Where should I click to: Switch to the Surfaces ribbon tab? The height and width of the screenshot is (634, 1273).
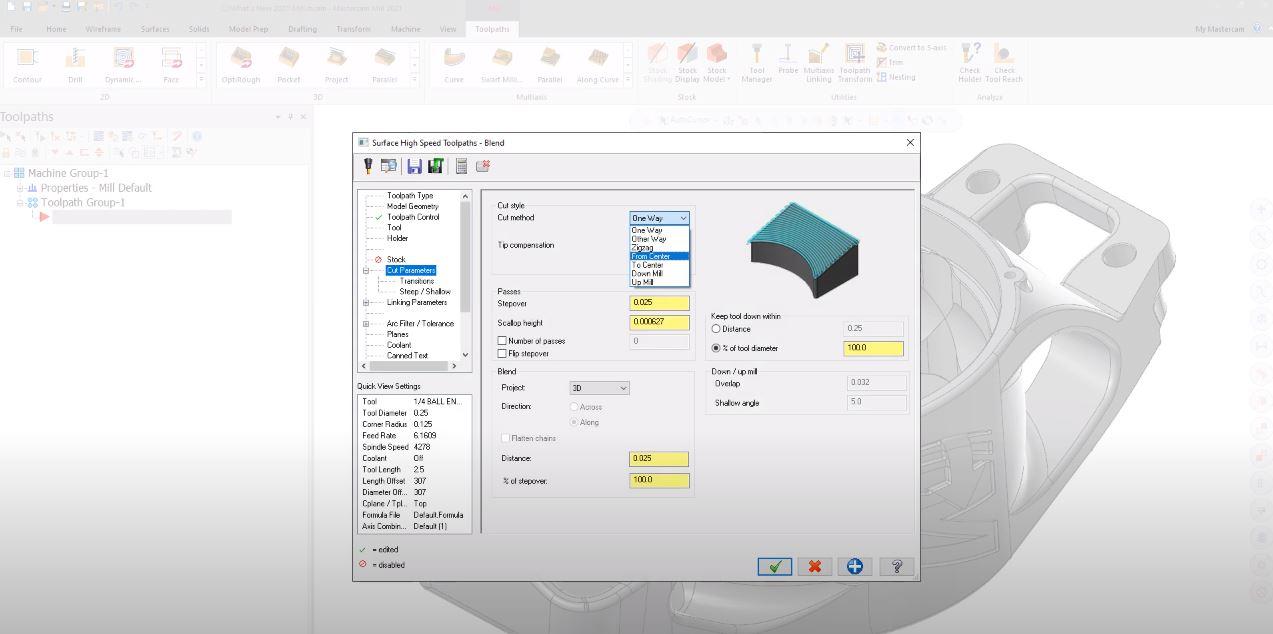(x=155, y=29)
